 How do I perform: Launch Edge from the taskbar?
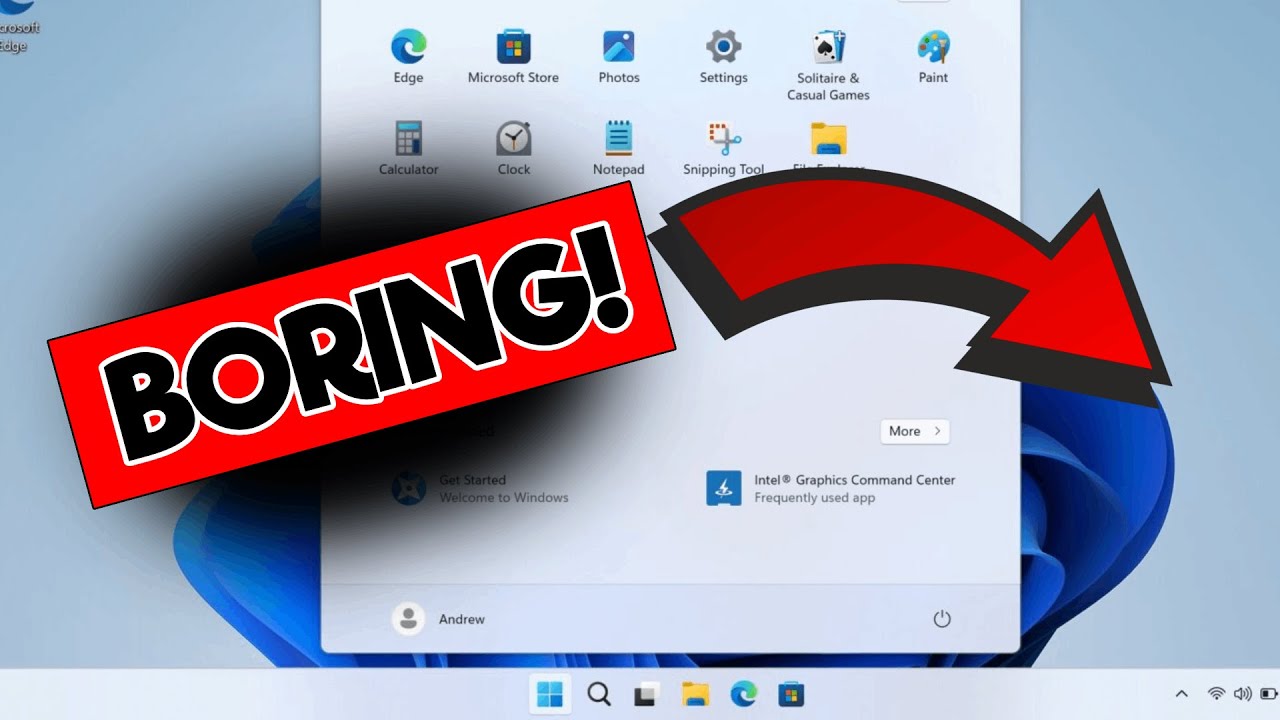tap(743, 694)
